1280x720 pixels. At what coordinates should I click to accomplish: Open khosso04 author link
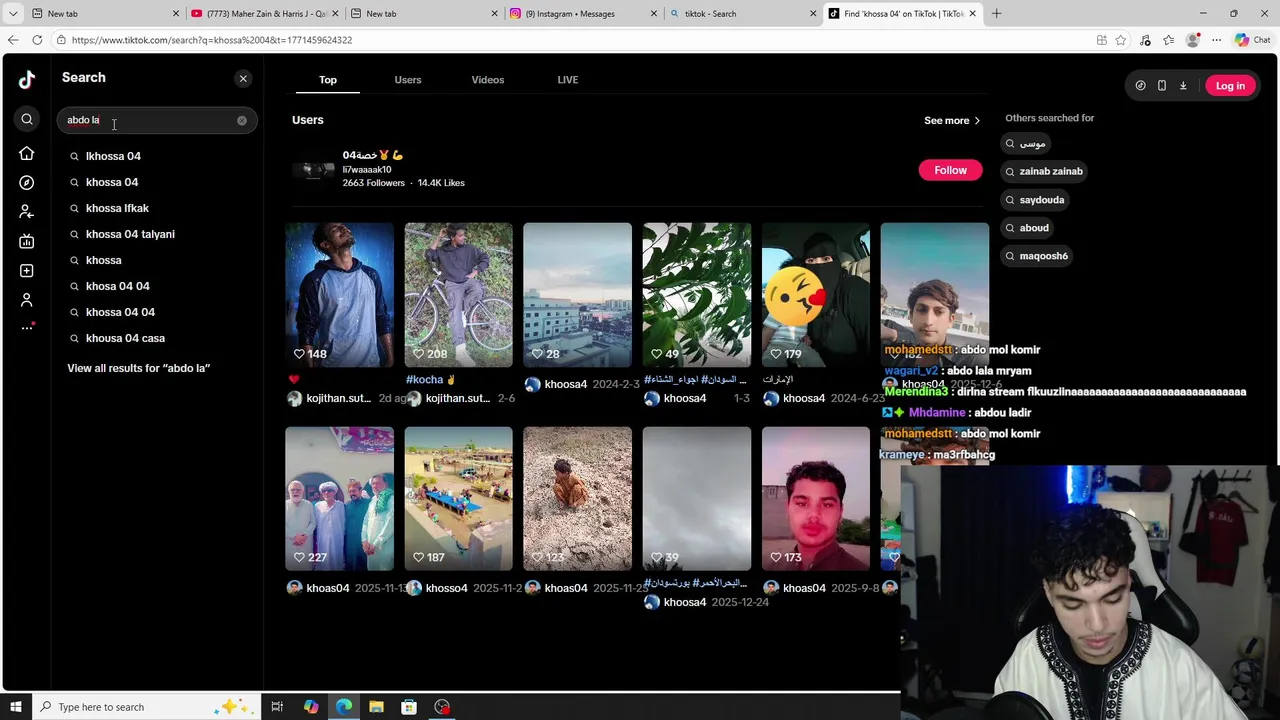[446, 588]
